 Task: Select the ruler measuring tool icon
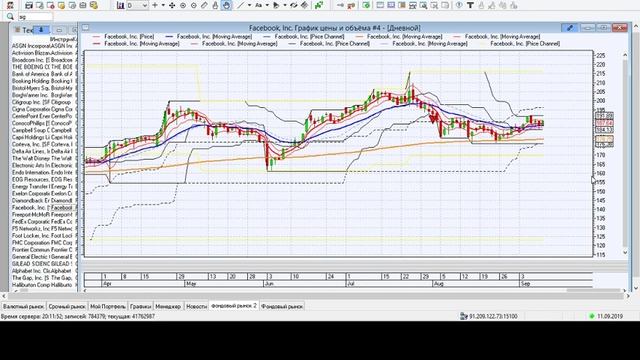(204, 5)
